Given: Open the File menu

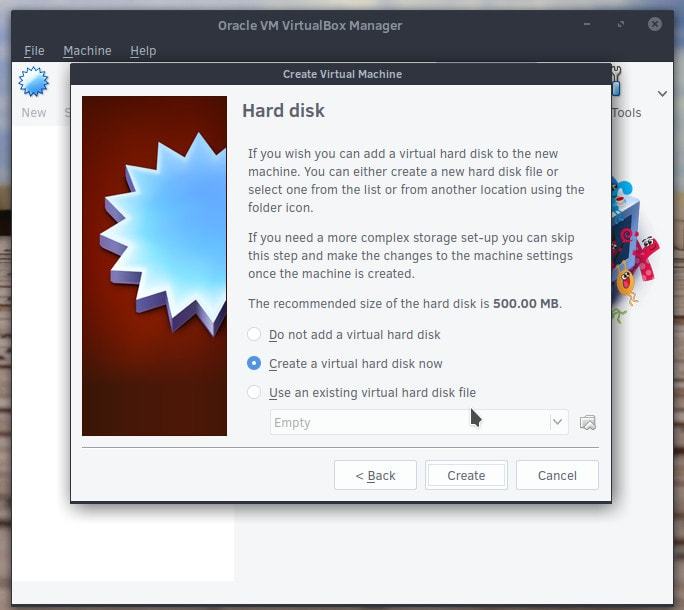Looking at the screenshot, I should pyautogui.click(x=34, y=51).
